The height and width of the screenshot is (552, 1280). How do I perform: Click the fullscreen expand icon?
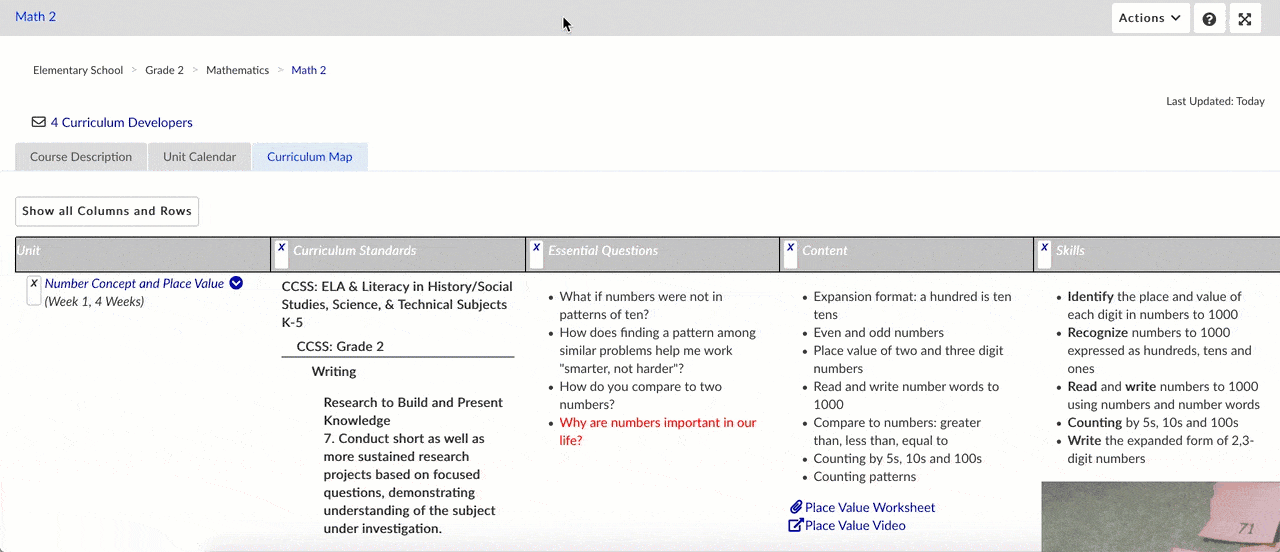[x=1244, y=19]
